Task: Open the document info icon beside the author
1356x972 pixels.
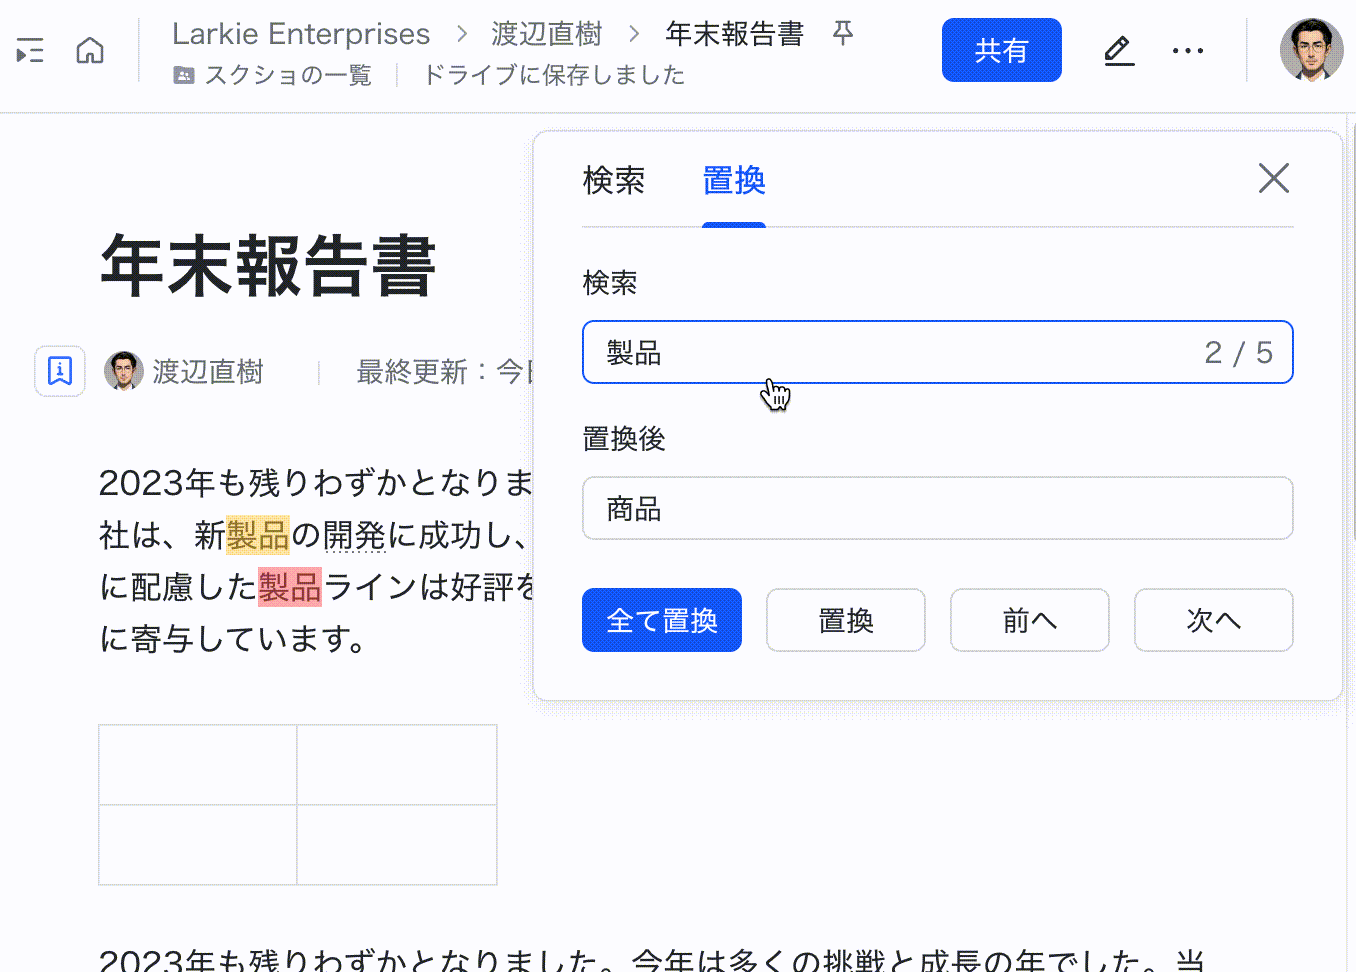Action: [59, 371]
